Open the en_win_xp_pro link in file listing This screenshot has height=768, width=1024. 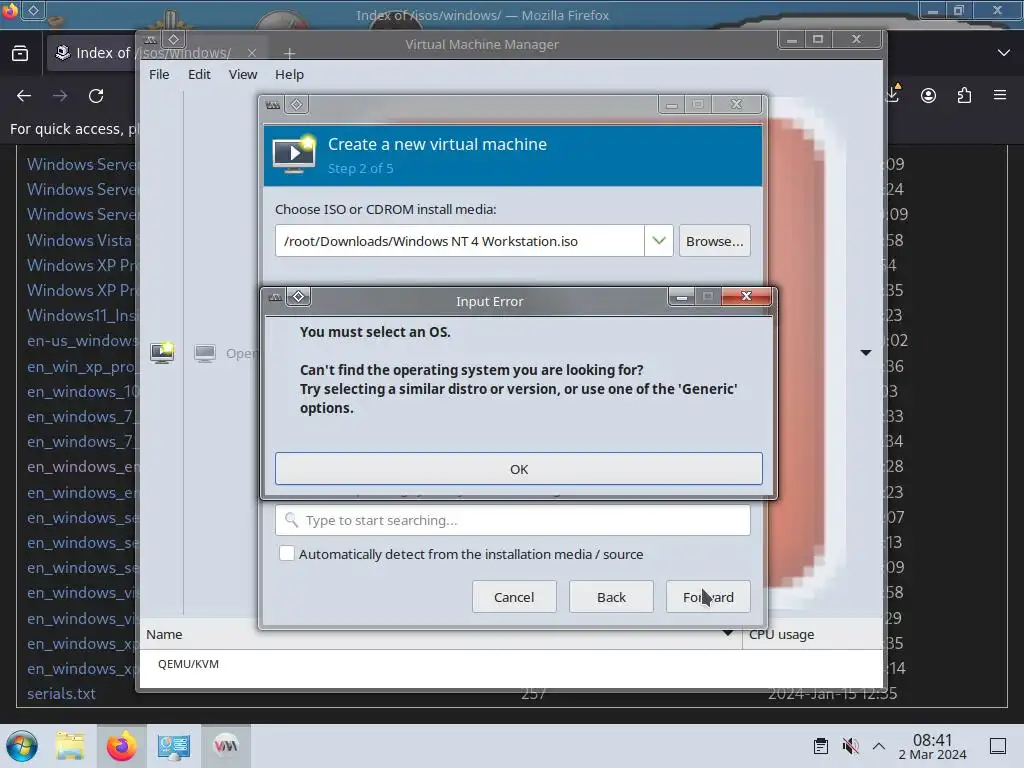(81, 366)
